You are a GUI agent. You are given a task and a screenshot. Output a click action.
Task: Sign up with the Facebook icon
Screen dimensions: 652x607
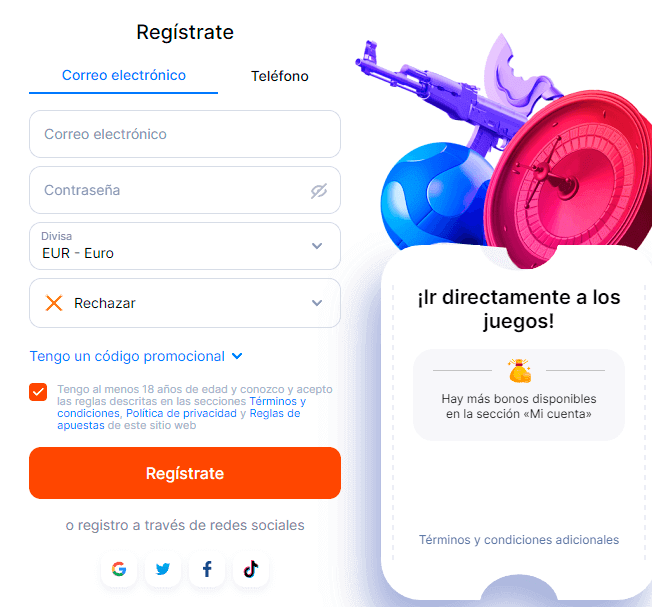pyautogui.click(x=207, y=569)
